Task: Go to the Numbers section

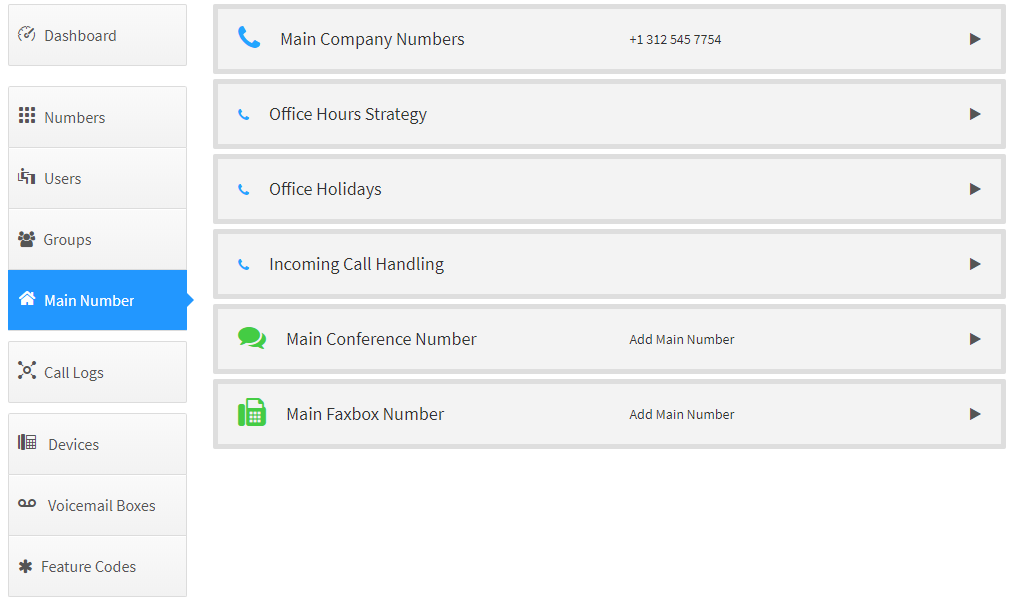Action: coord(97,117)
